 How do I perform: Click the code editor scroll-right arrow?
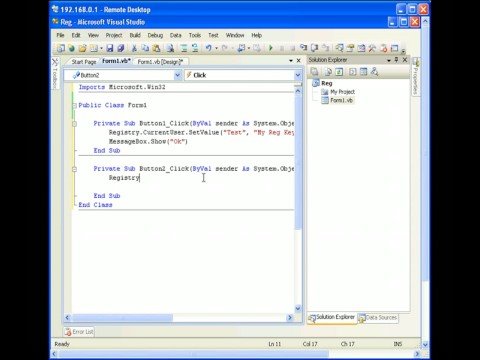(x=290, y=318)
